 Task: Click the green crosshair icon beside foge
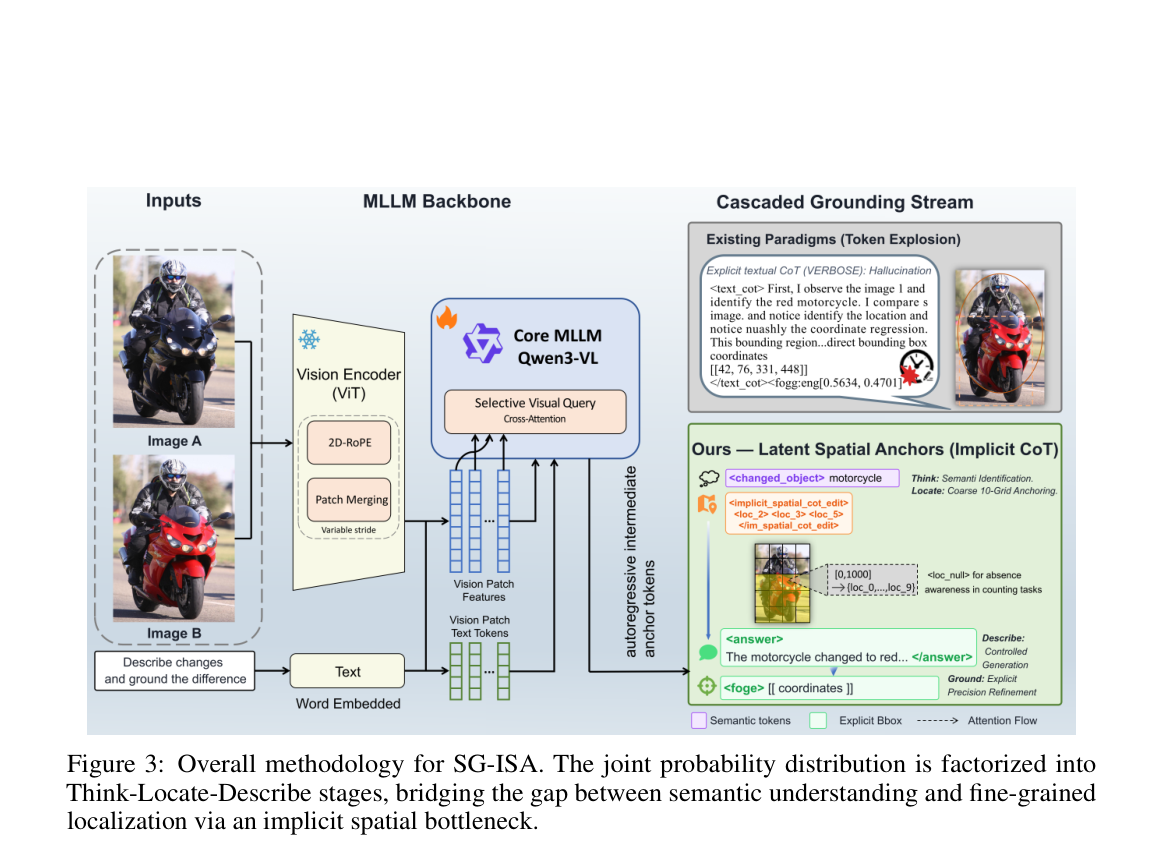[x=707, y=686]
